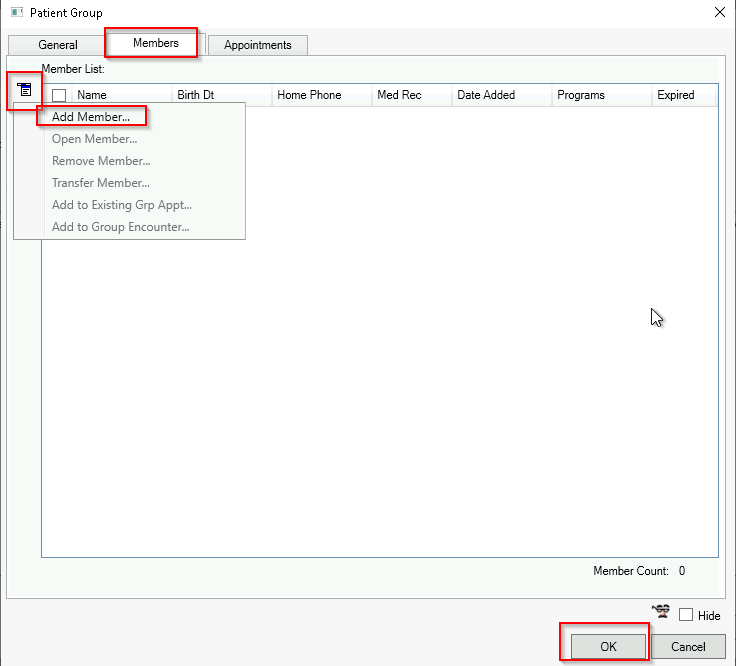Check the select-all box in the list header
736x666 pixels.
point(59,95)
